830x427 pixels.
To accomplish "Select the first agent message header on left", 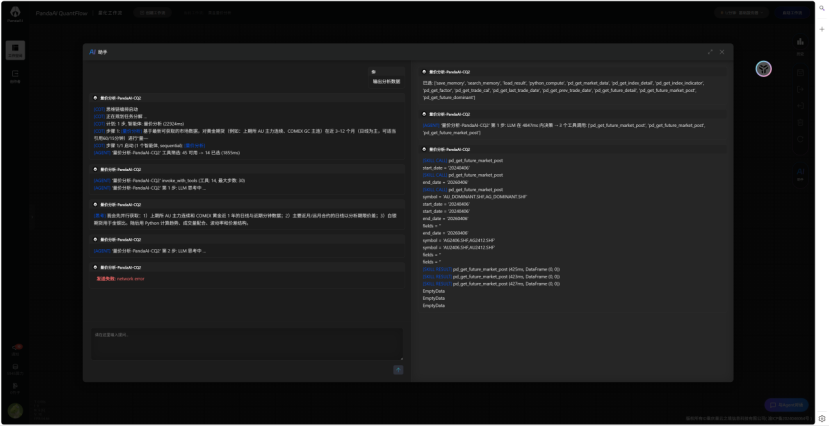I will (118, 97).
